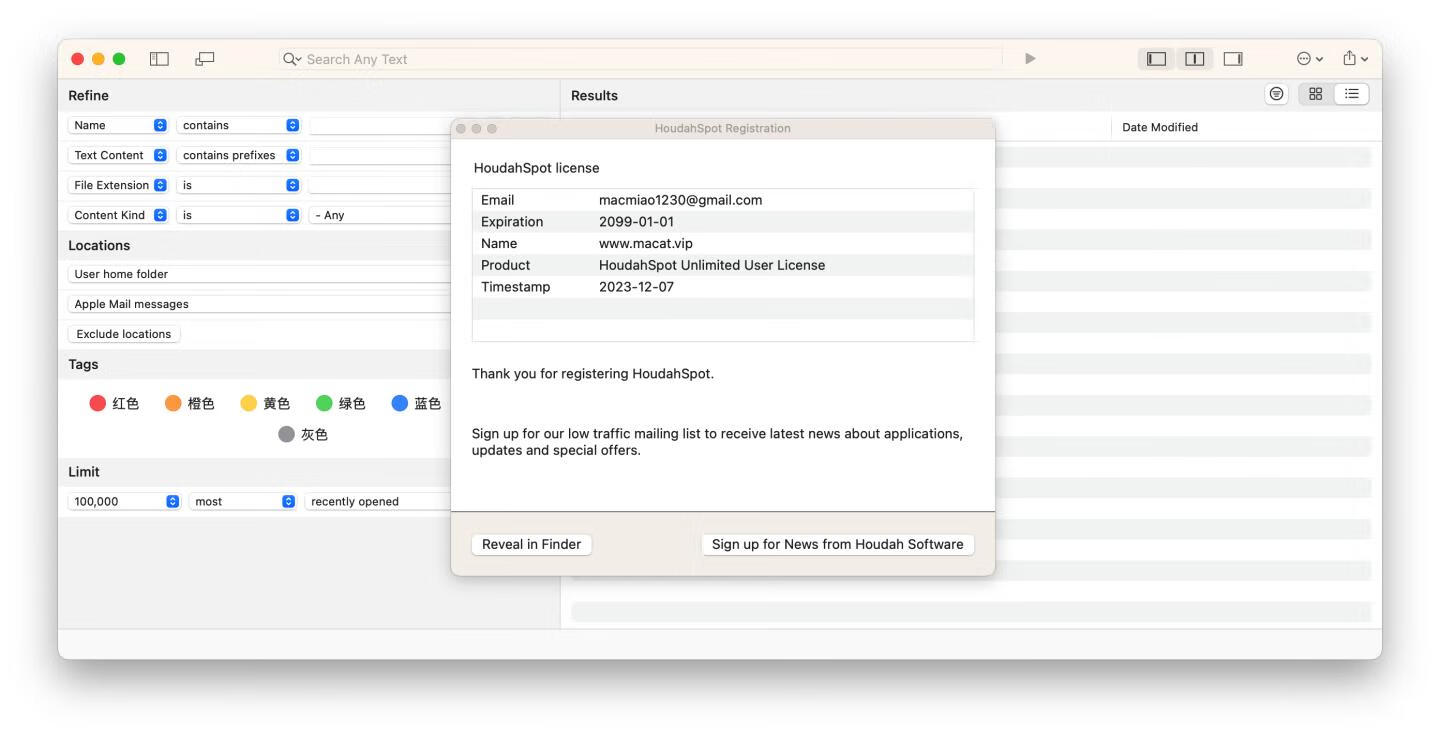The height and width of the screenshot is (736, 1440).
Task: Open the contains prefixes dropdown
Action: [238, 155]
